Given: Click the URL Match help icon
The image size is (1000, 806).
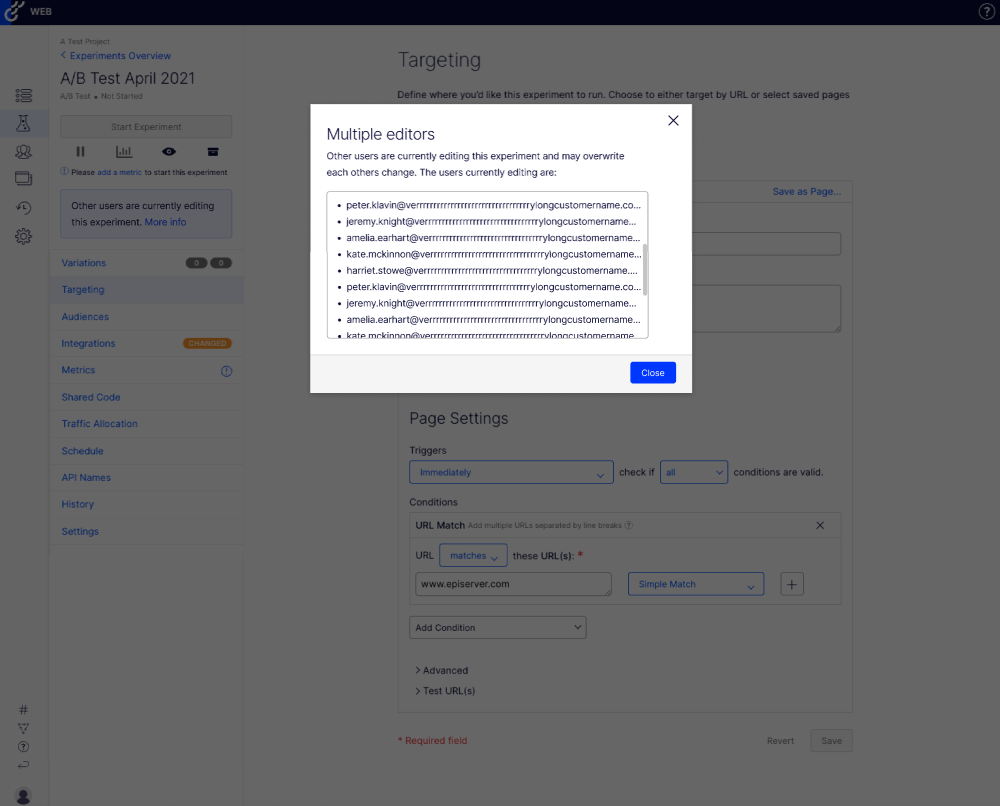Looking at the screenshot, I should pyautogui.click(x=629, y=525).
